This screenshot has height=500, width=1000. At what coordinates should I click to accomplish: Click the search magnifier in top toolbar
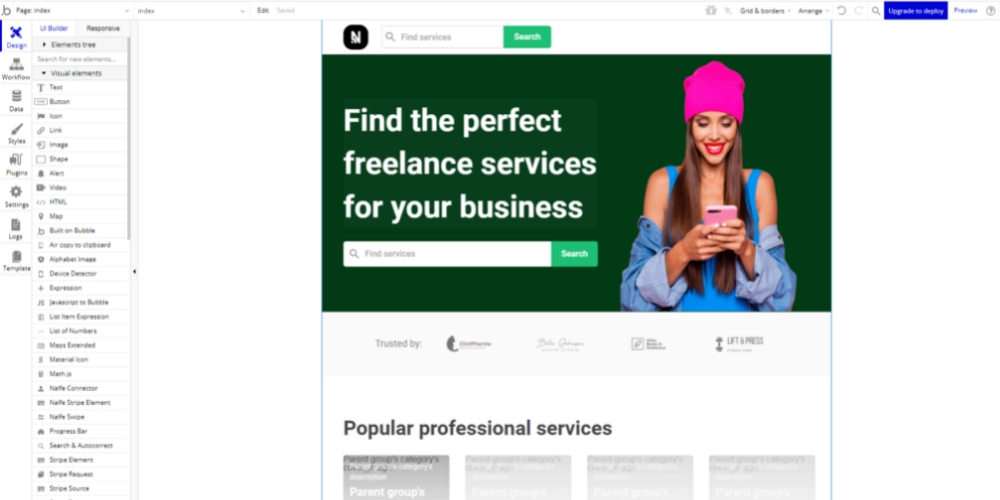(x=876, y=11)
